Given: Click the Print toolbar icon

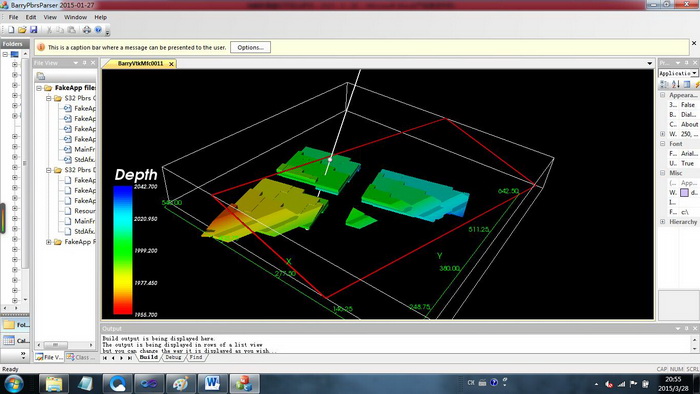Looking at the screenshot, I should tap(87, 30).
